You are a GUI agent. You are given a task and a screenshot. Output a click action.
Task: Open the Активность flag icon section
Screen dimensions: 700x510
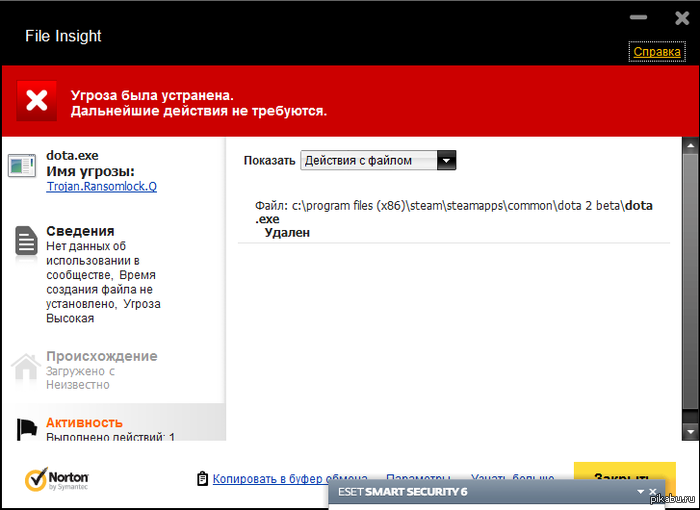(x=27, y=429)
